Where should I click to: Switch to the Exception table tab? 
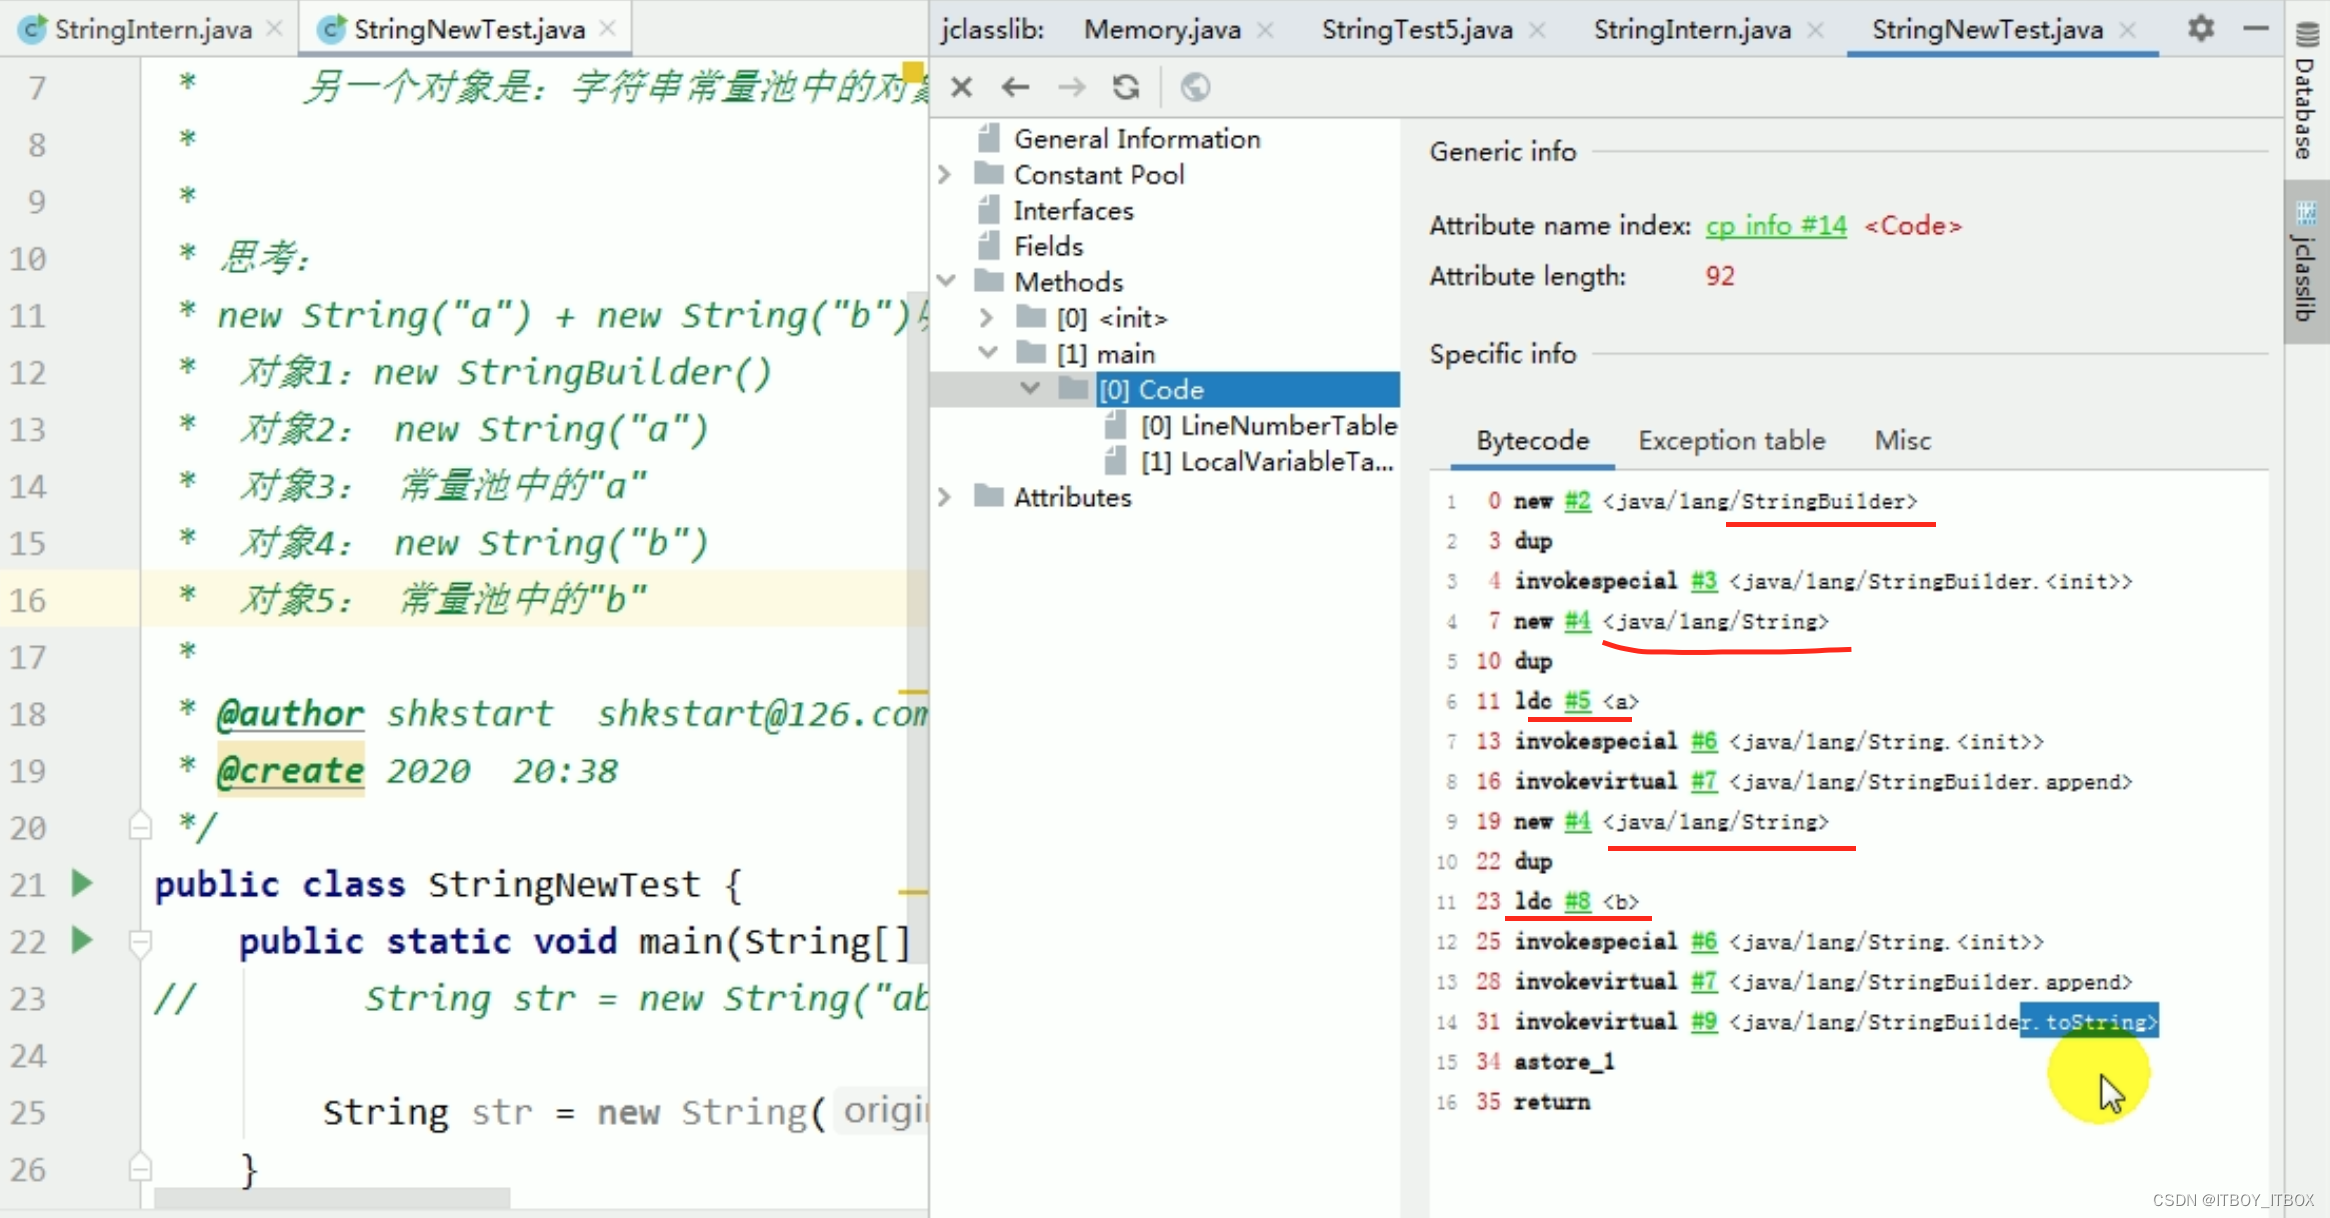1731,441
